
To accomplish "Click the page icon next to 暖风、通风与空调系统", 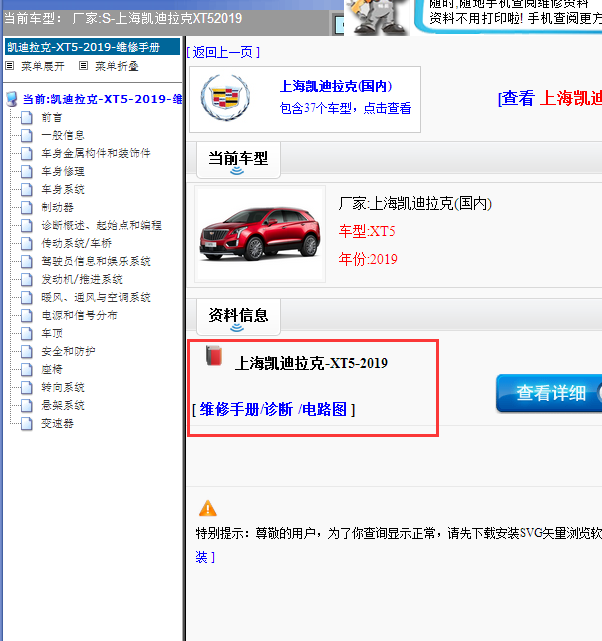I will pyautogui.click(x=27, y=298).
